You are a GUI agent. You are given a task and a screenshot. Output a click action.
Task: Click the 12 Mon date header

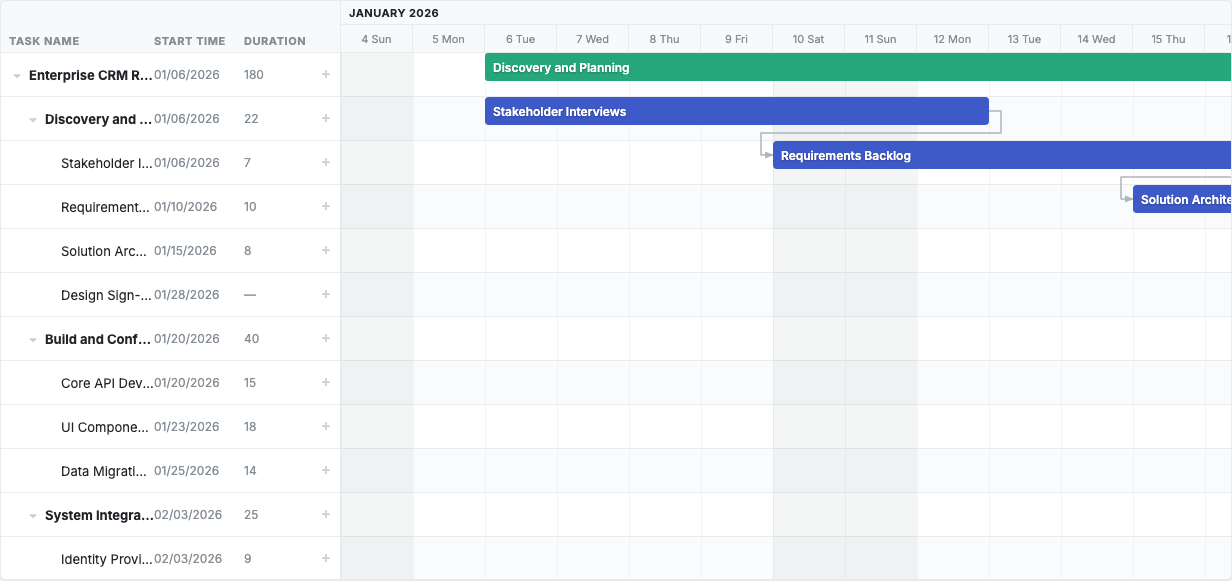[953, 39]
